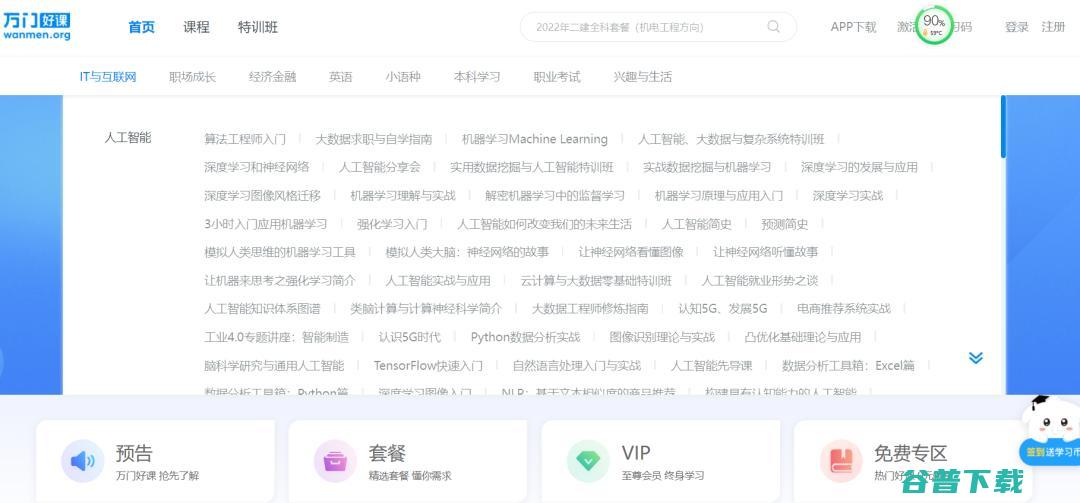
Task: Open 让神经网络听懂故事 course
Action: click(765, 252)
